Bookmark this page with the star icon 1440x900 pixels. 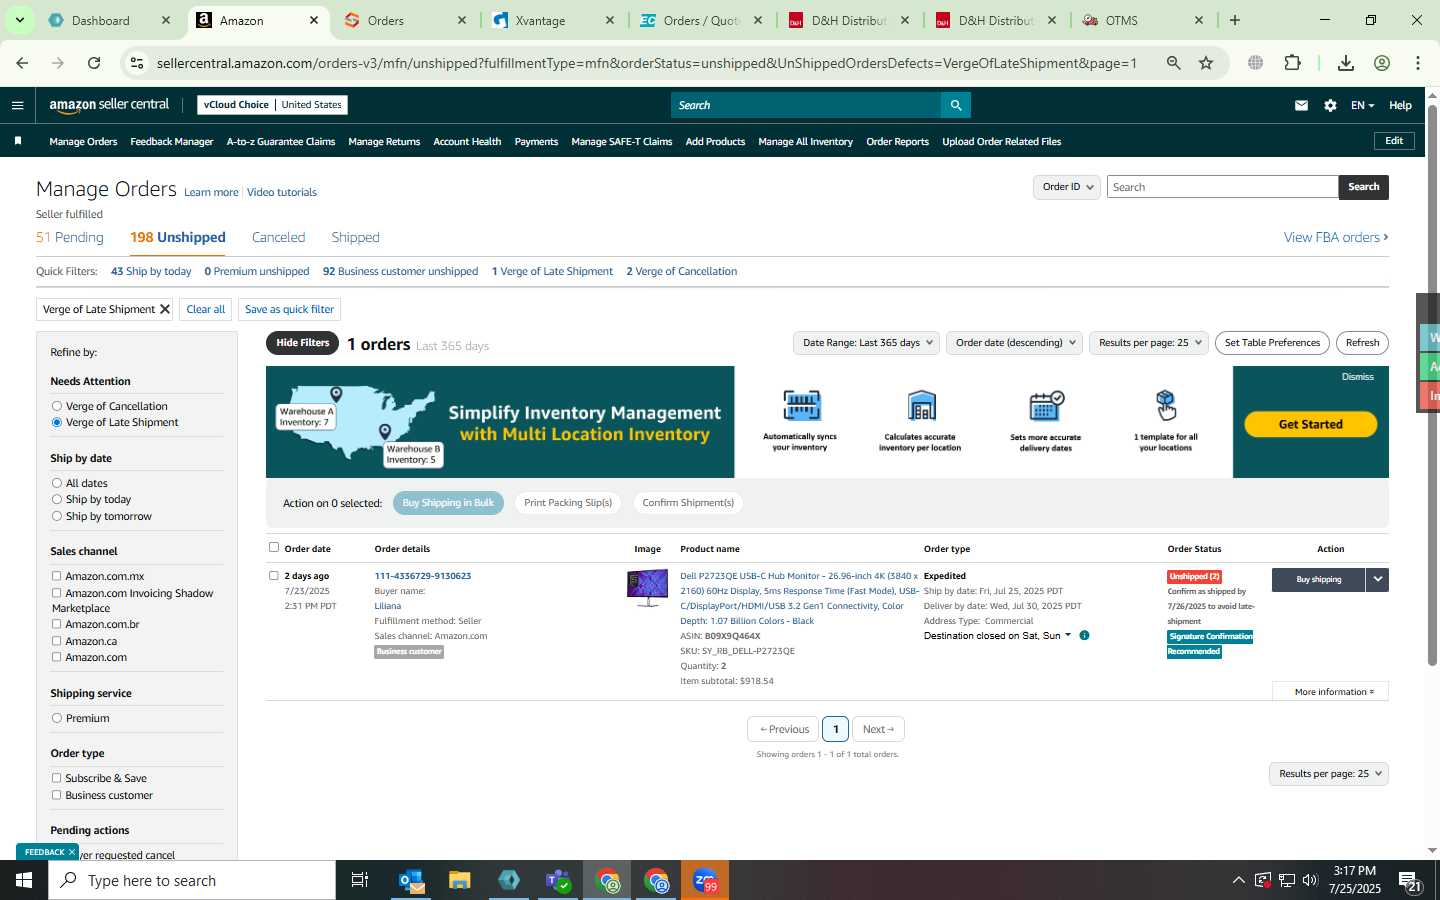pyautogui.click(x=1206, y=63)
